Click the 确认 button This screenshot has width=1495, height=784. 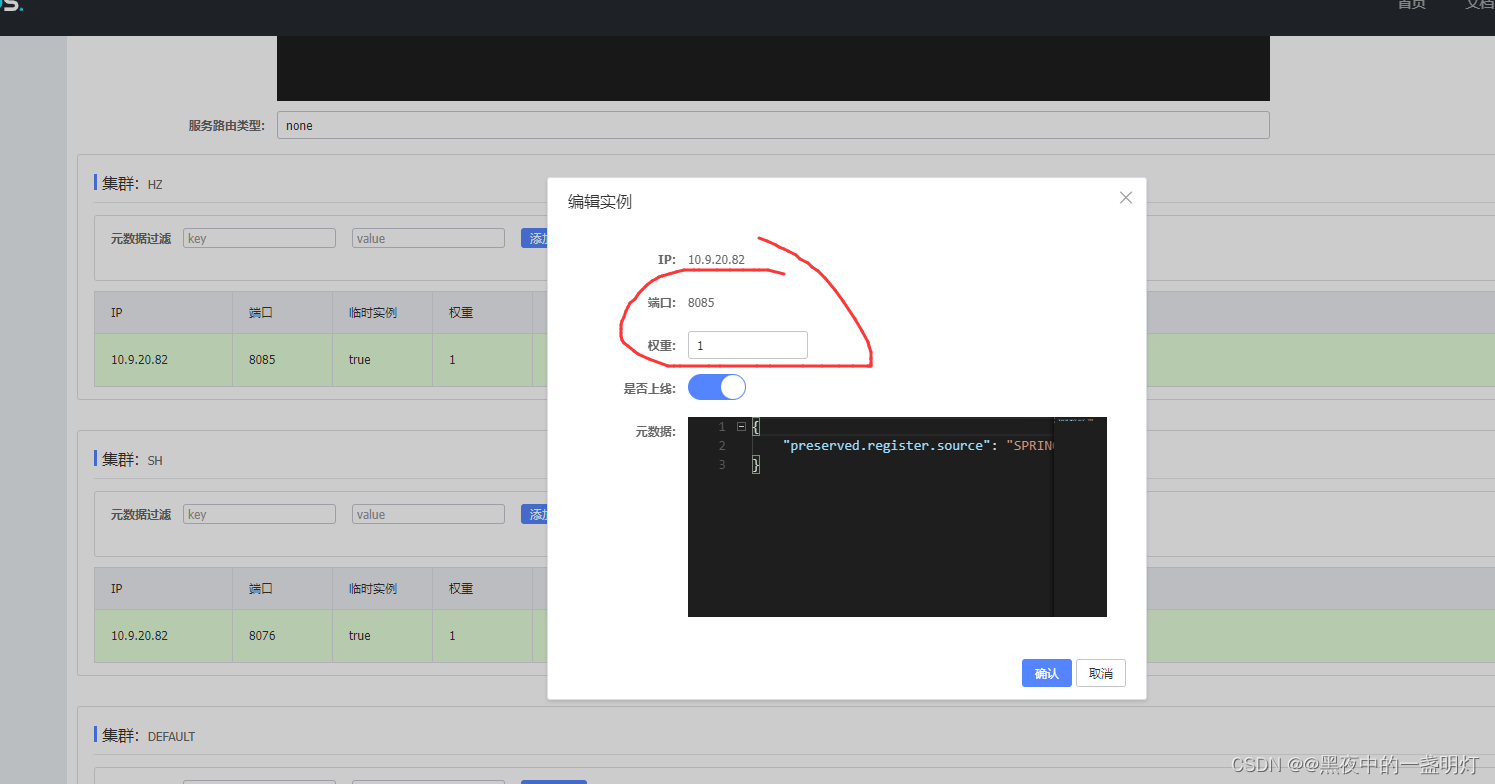[x=1047, y=673]
